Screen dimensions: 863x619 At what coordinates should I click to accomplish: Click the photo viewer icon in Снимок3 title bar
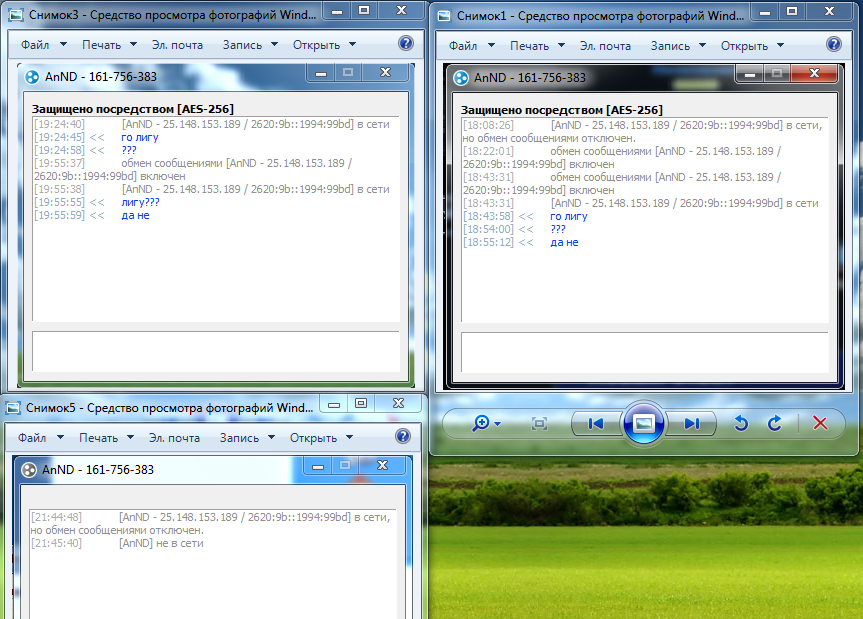pos(17,15)
